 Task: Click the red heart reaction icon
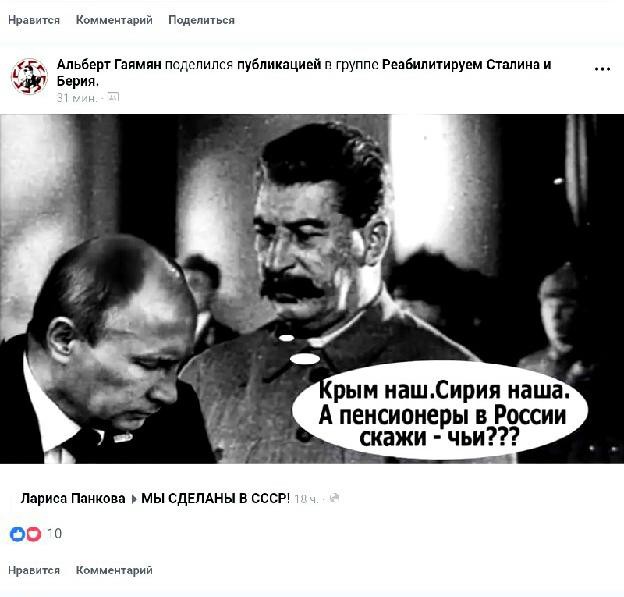(x=34, y=534)
